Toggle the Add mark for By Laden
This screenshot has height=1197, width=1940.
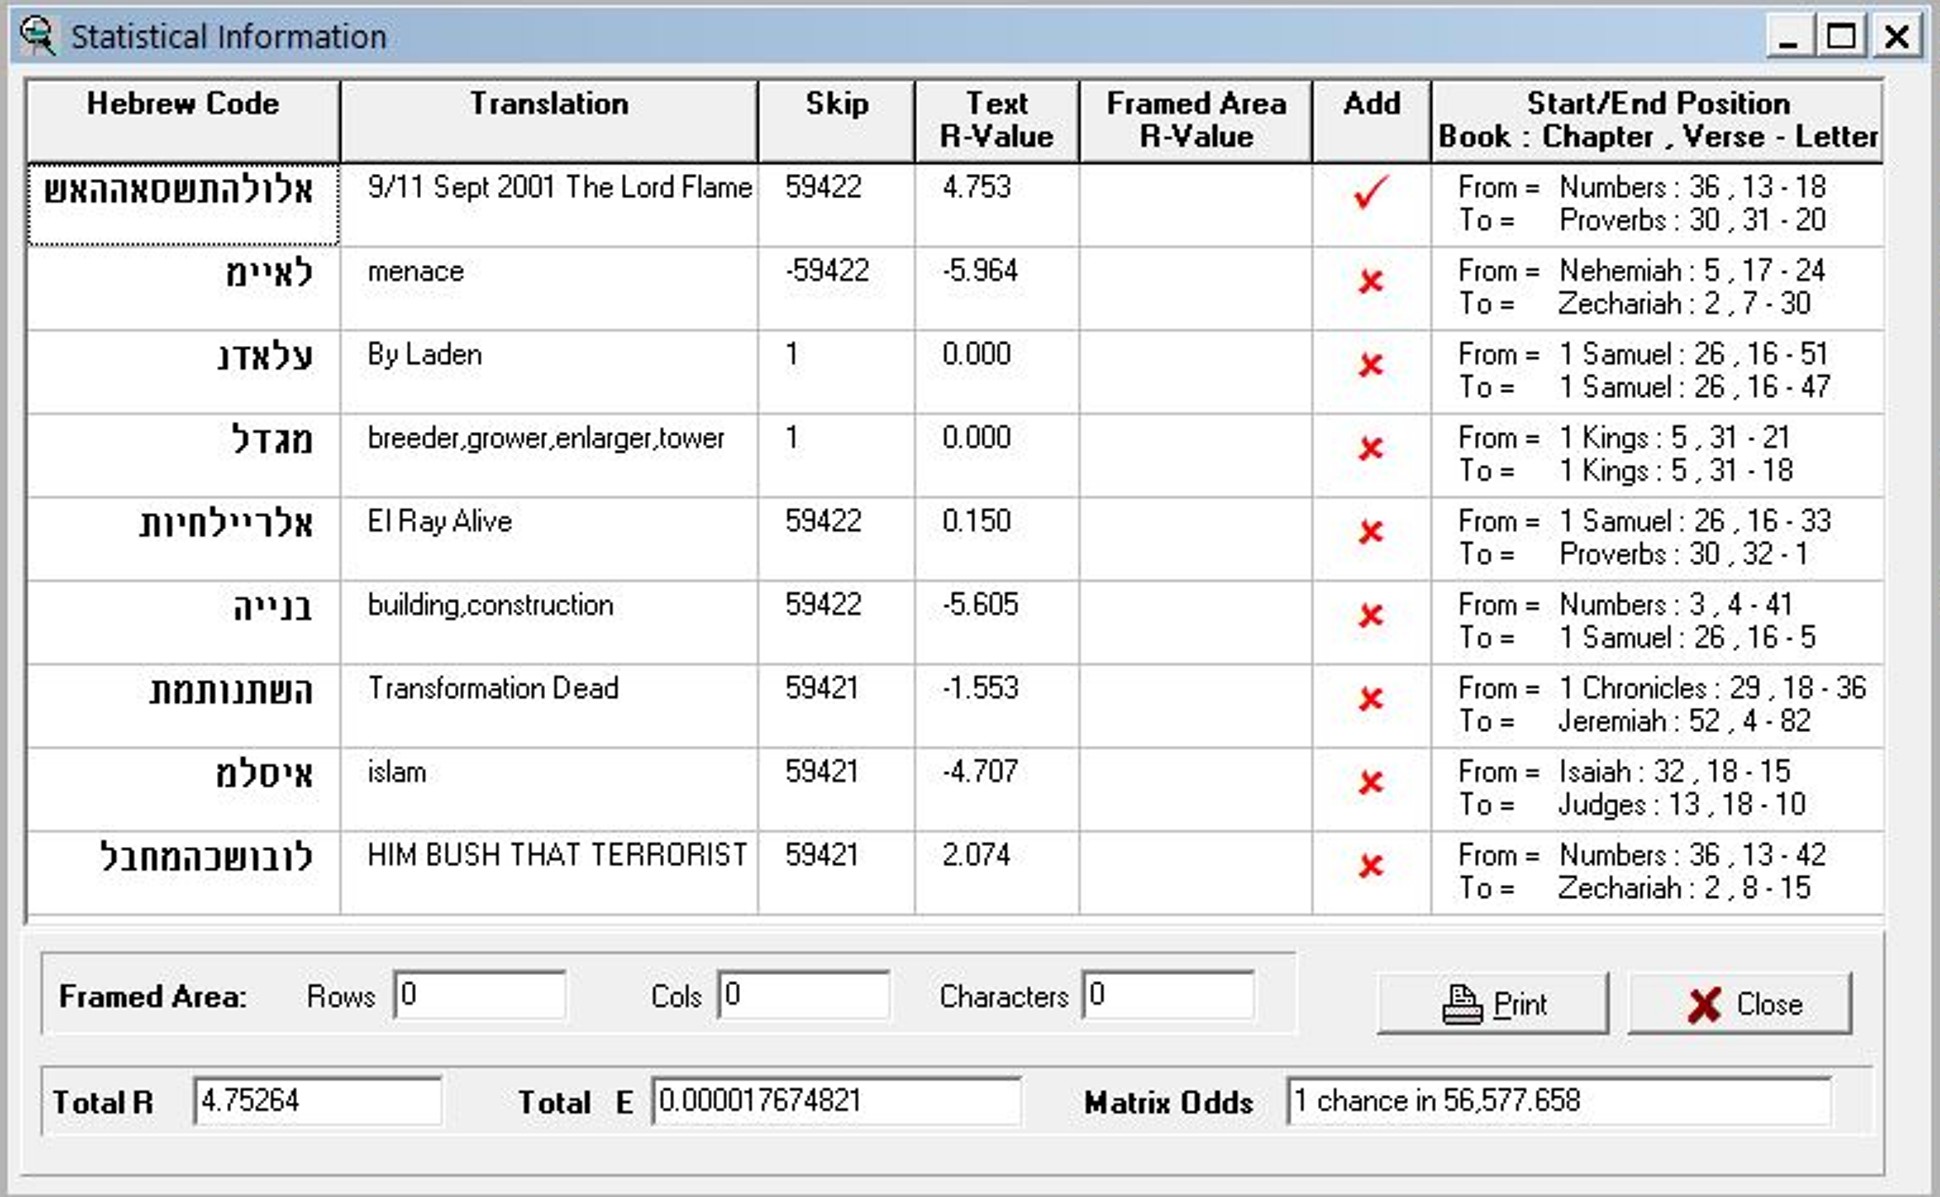[x=1371, y=365]
